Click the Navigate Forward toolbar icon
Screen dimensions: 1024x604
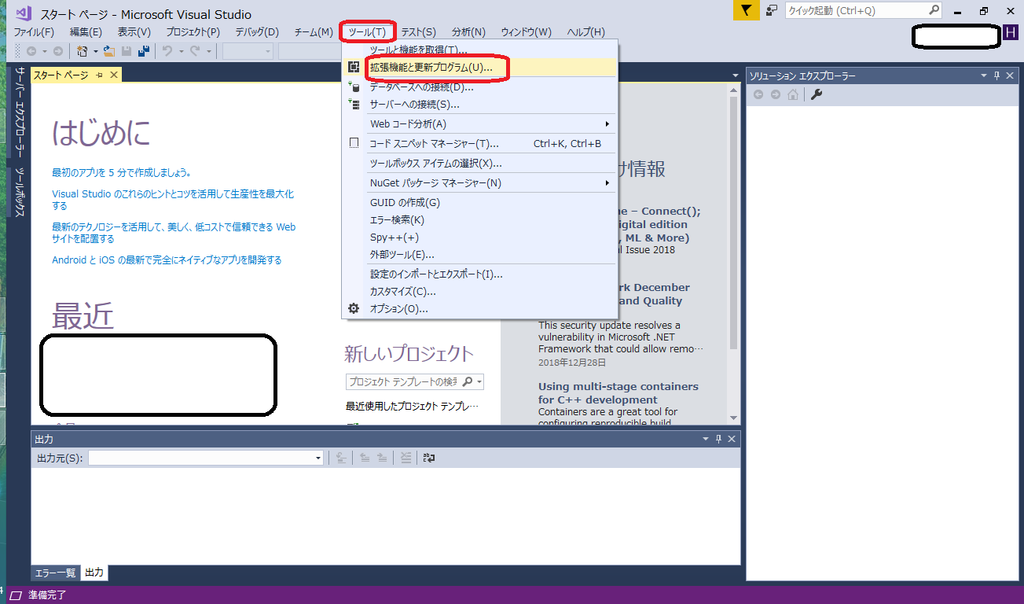tap(58, 51)
